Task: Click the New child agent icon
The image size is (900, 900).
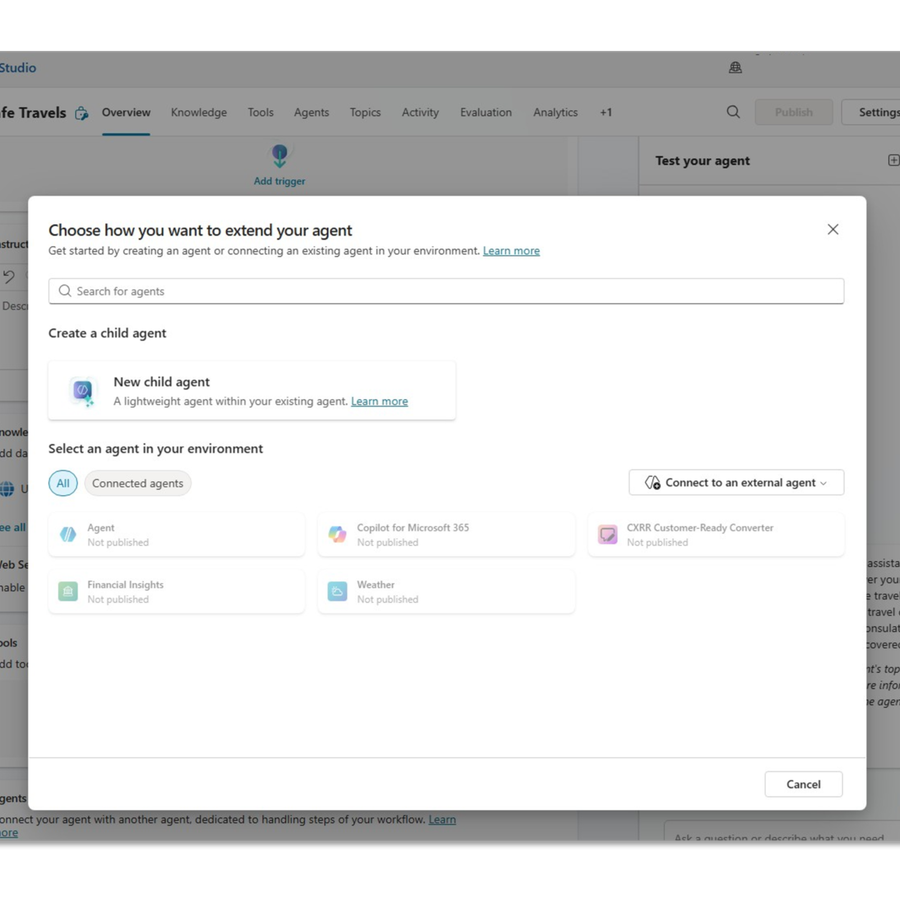Action: click(x=83, y=391)
